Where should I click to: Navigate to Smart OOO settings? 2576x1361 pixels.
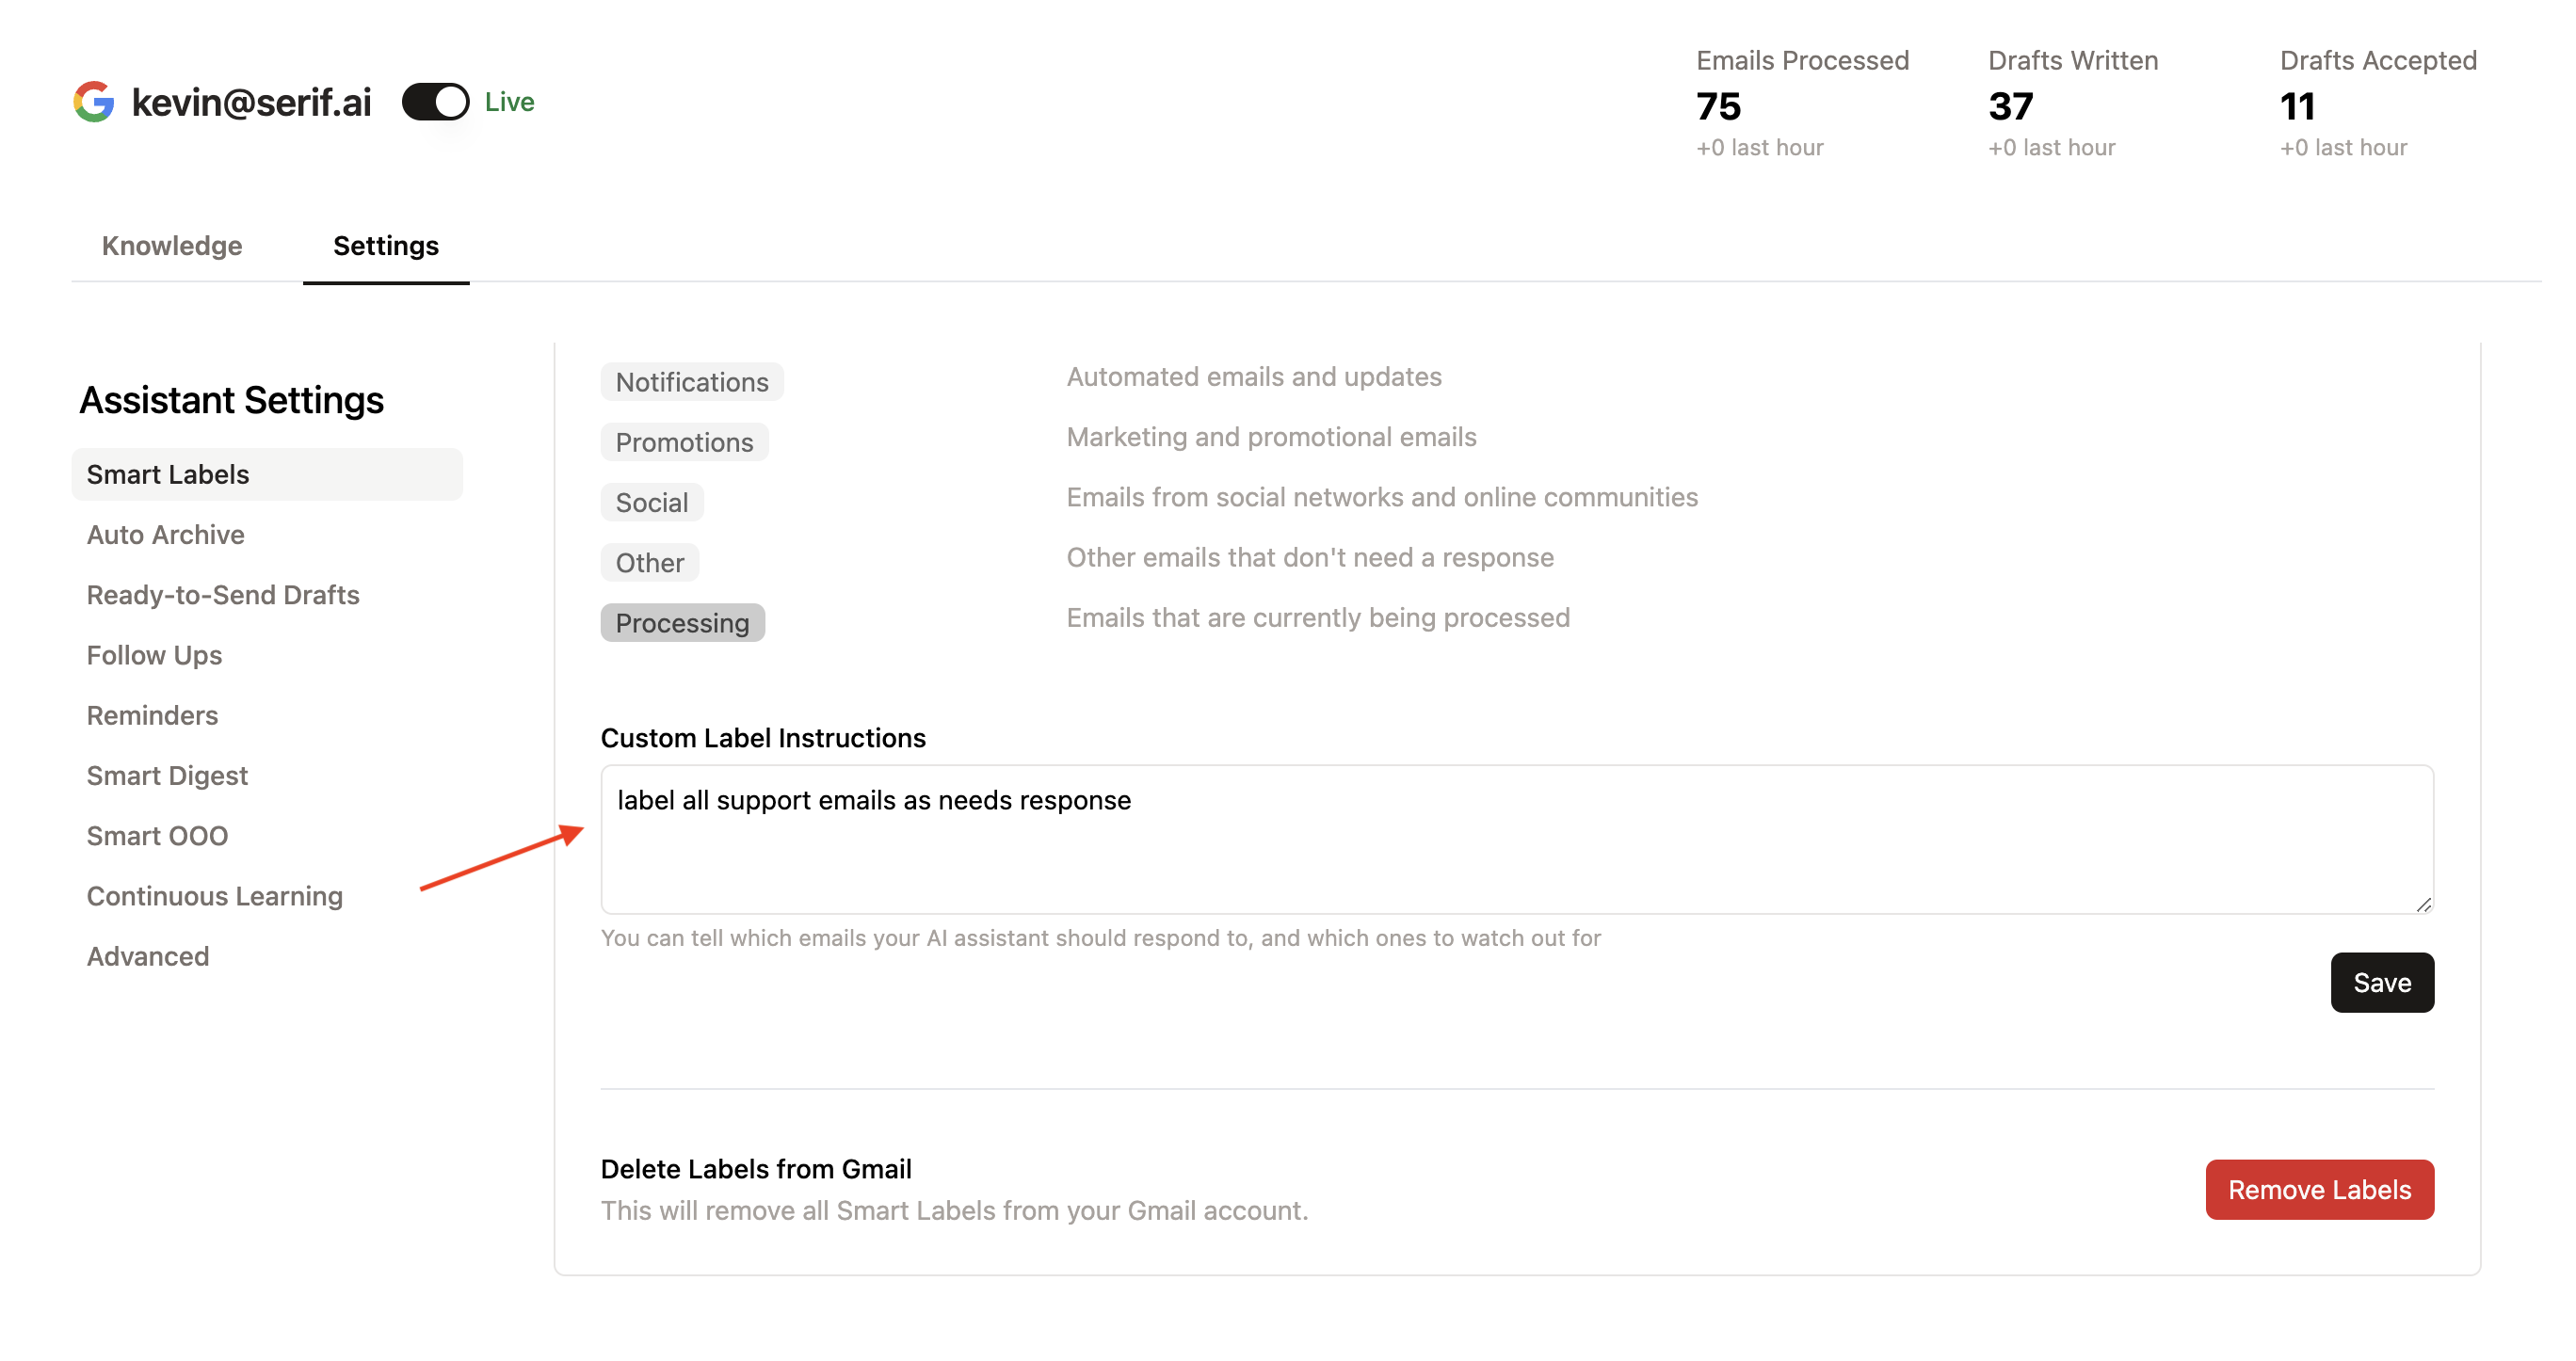pyautogui.click(x=158, y=836)
